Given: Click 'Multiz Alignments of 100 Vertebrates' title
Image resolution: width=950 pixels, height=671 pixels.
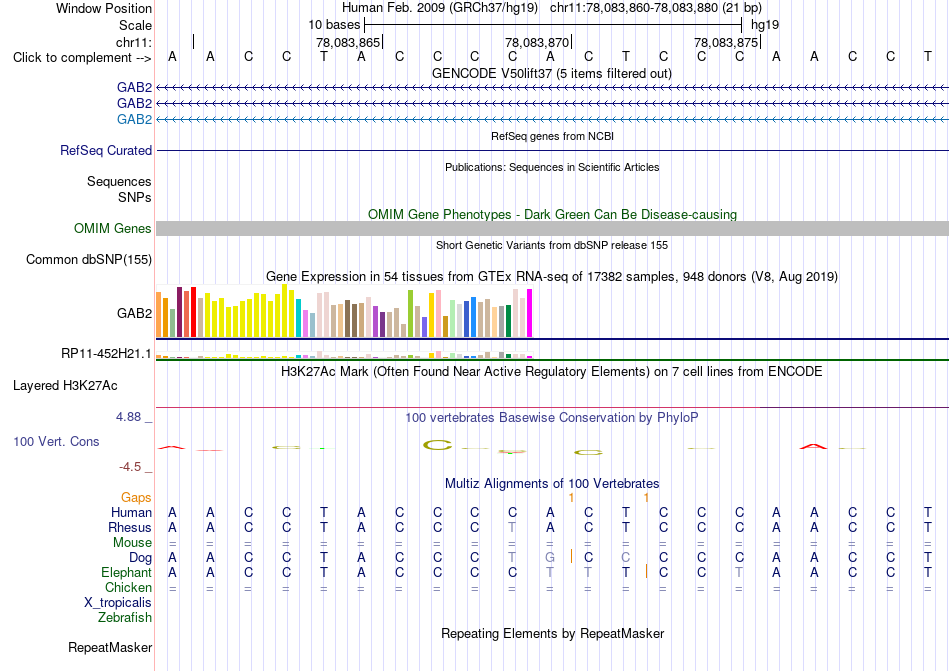Looking at the screenshot, I should [552, 483].
